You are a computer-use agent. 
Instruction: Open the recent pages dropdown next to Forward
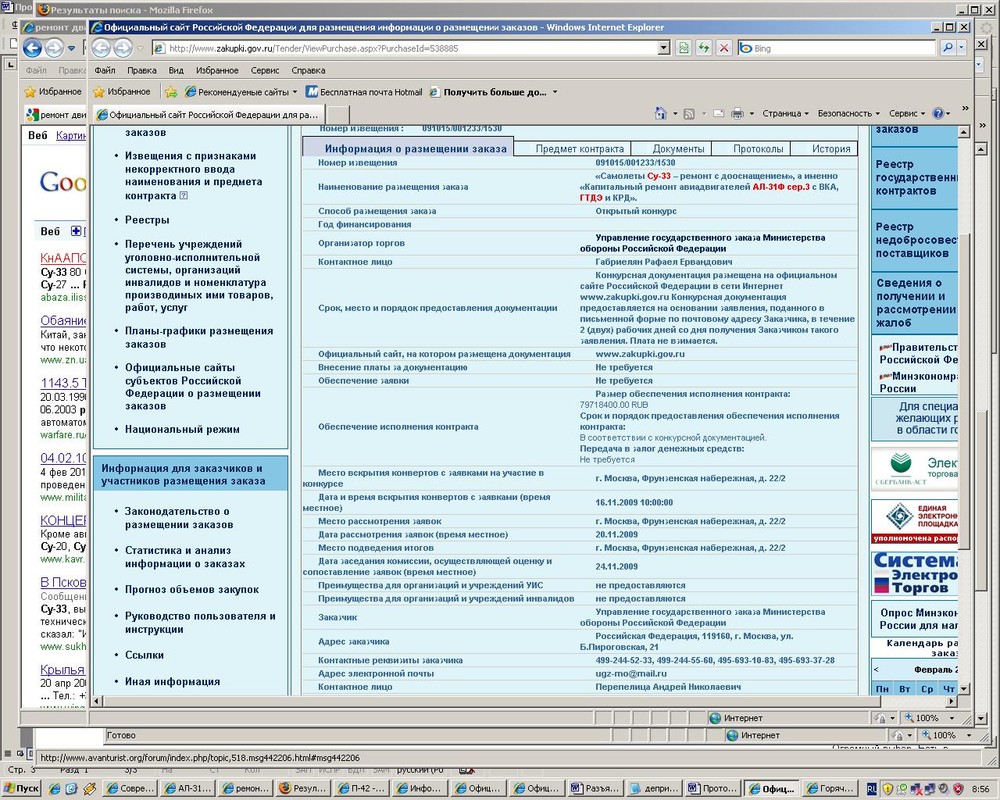click(x=140, y=48)
